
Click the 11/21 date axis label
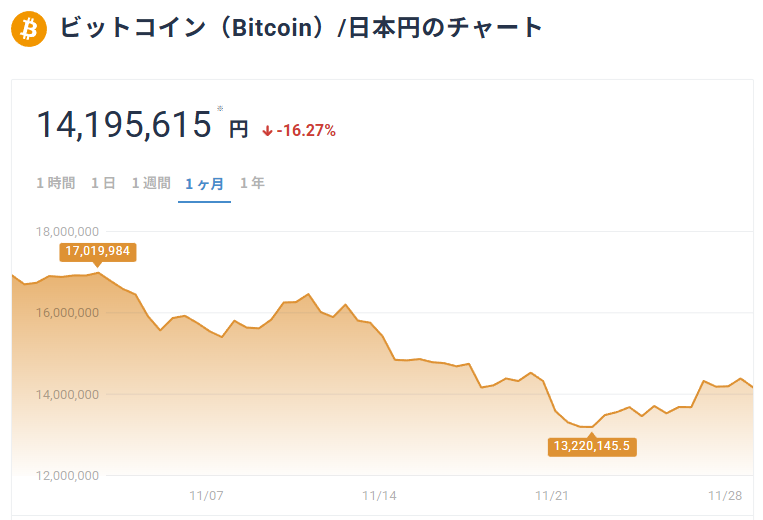pos(552,495)
